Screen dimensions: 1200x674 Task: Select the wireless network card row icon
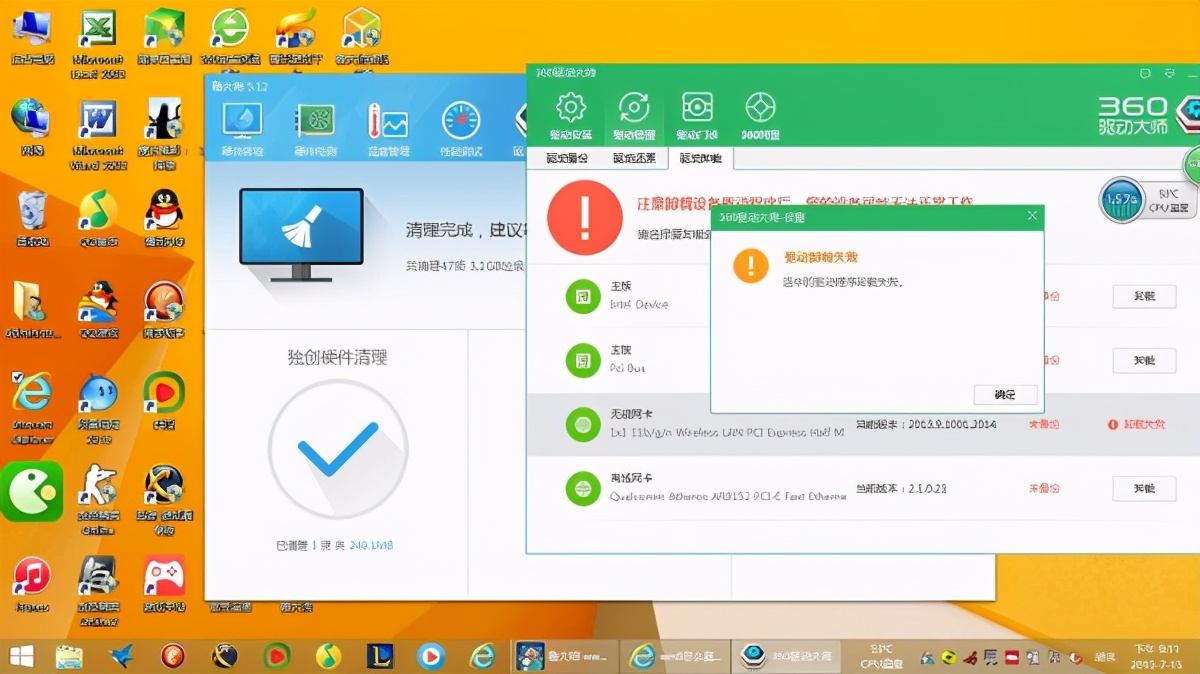click(582, 425)
